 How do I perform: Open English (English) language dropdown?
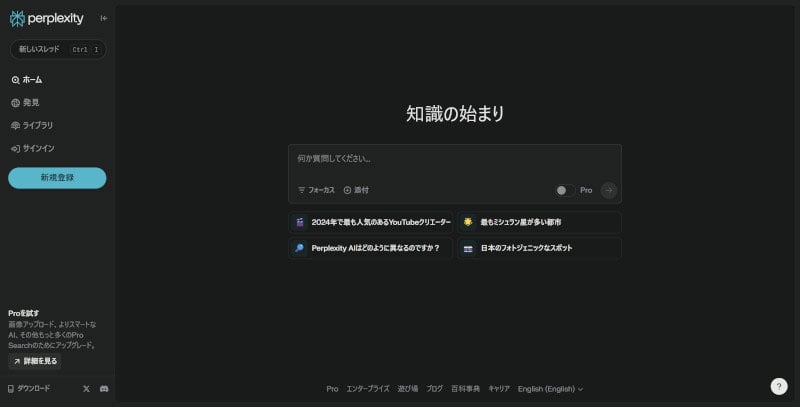tap(551, 389)
